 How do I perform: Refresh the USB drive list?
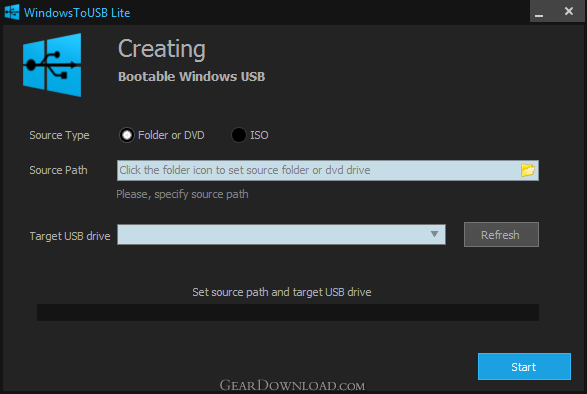point(501,234)
